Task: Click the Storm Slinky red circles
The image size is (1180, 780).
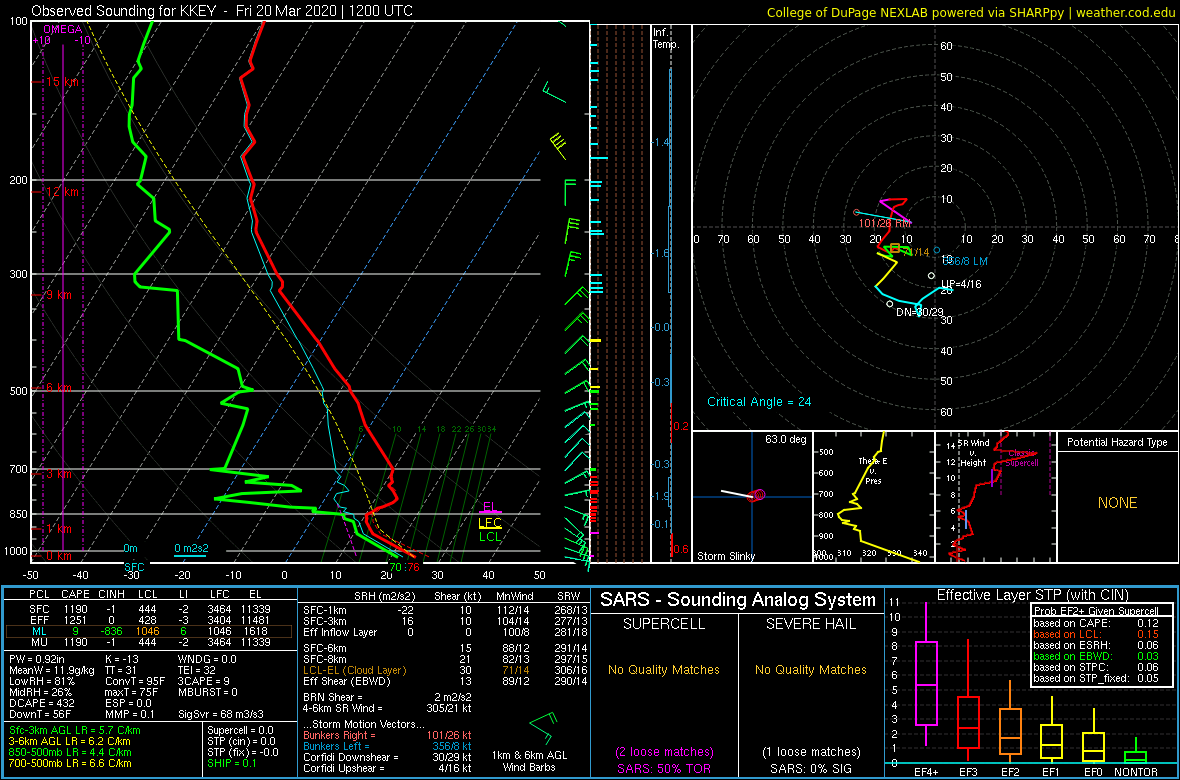Action: pyautogui.click(x=758, y=495)
